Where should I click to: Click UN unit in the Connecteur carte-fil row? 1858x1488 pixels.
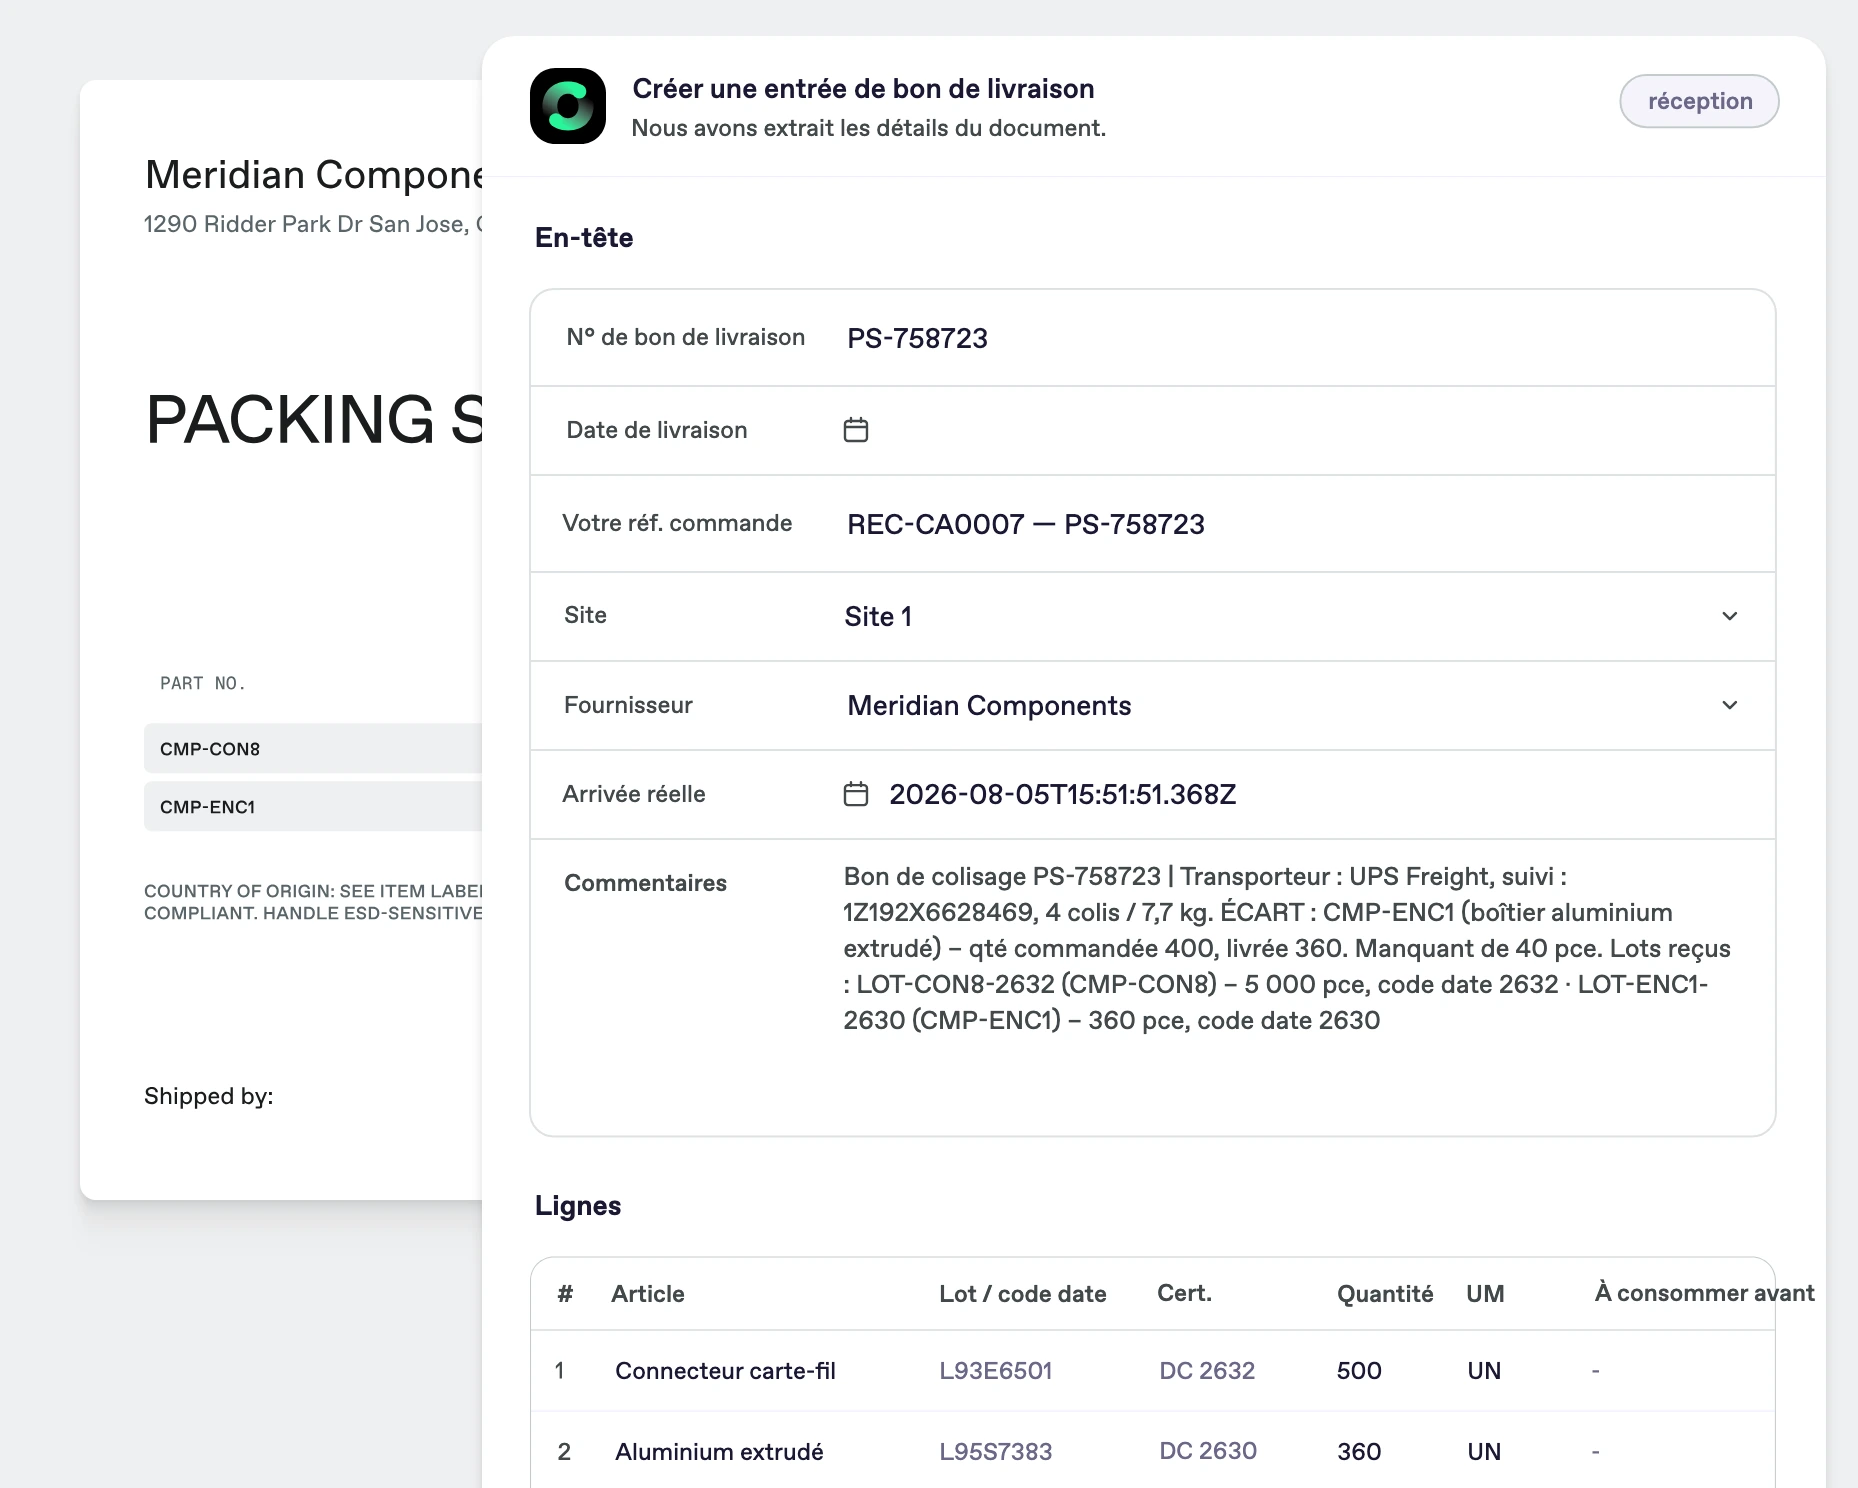point(1484,1370)
